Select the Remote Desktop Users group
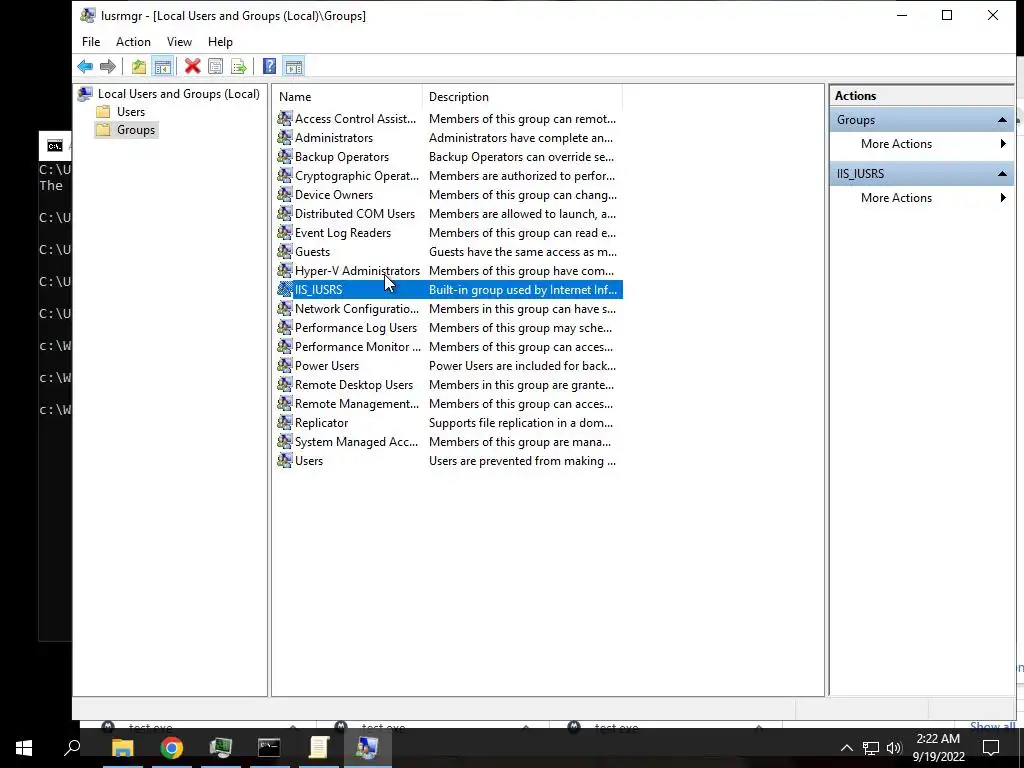 [354, 385]
